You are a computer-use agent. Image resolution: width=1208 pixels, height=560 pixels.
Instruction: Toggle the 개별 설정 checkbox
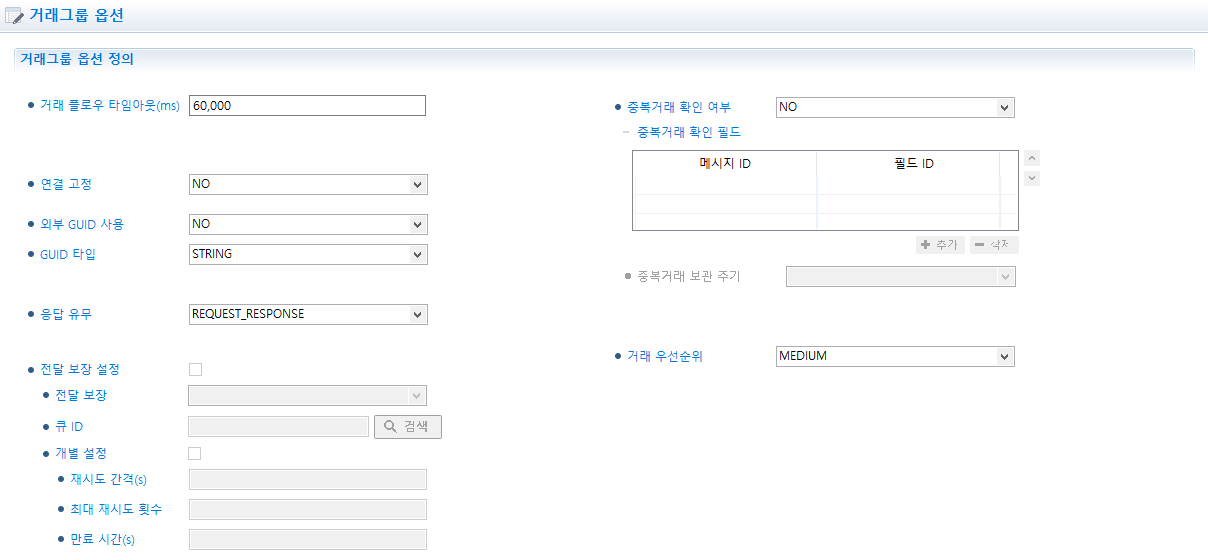tap(195, 454)
